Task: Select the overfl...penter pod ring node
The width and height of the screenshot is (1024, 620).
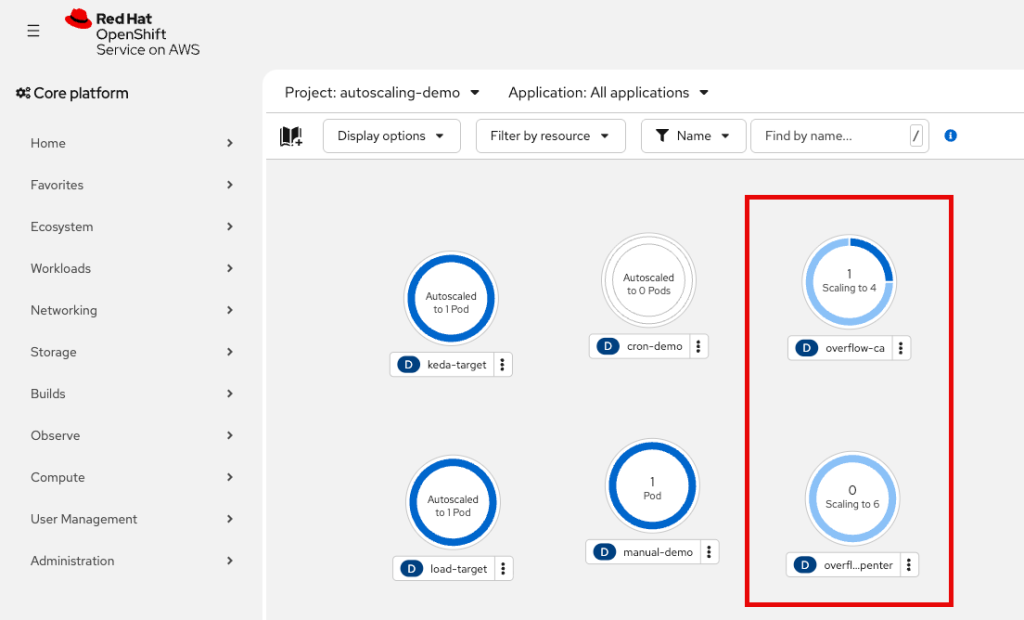Action: pyautogui.click(x=852, y=498)
